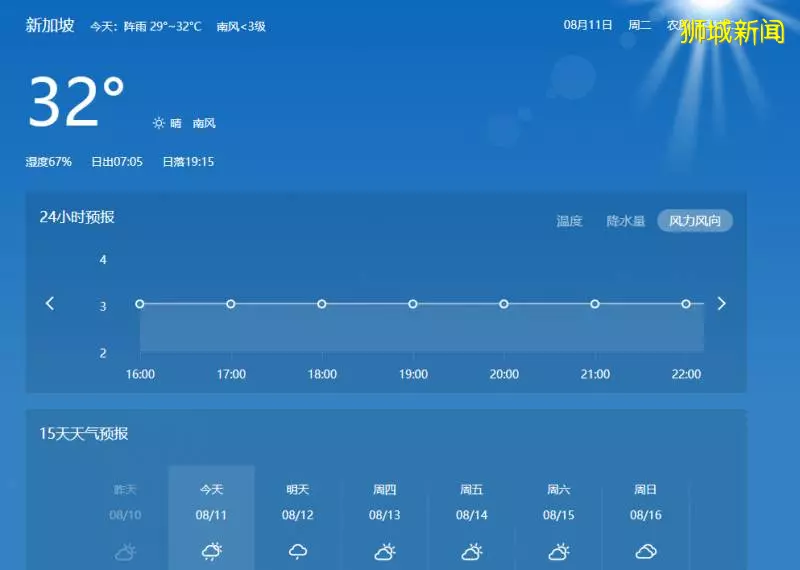
Task: Click the 18:00 wind data point
Action: [x=321, y=304]
